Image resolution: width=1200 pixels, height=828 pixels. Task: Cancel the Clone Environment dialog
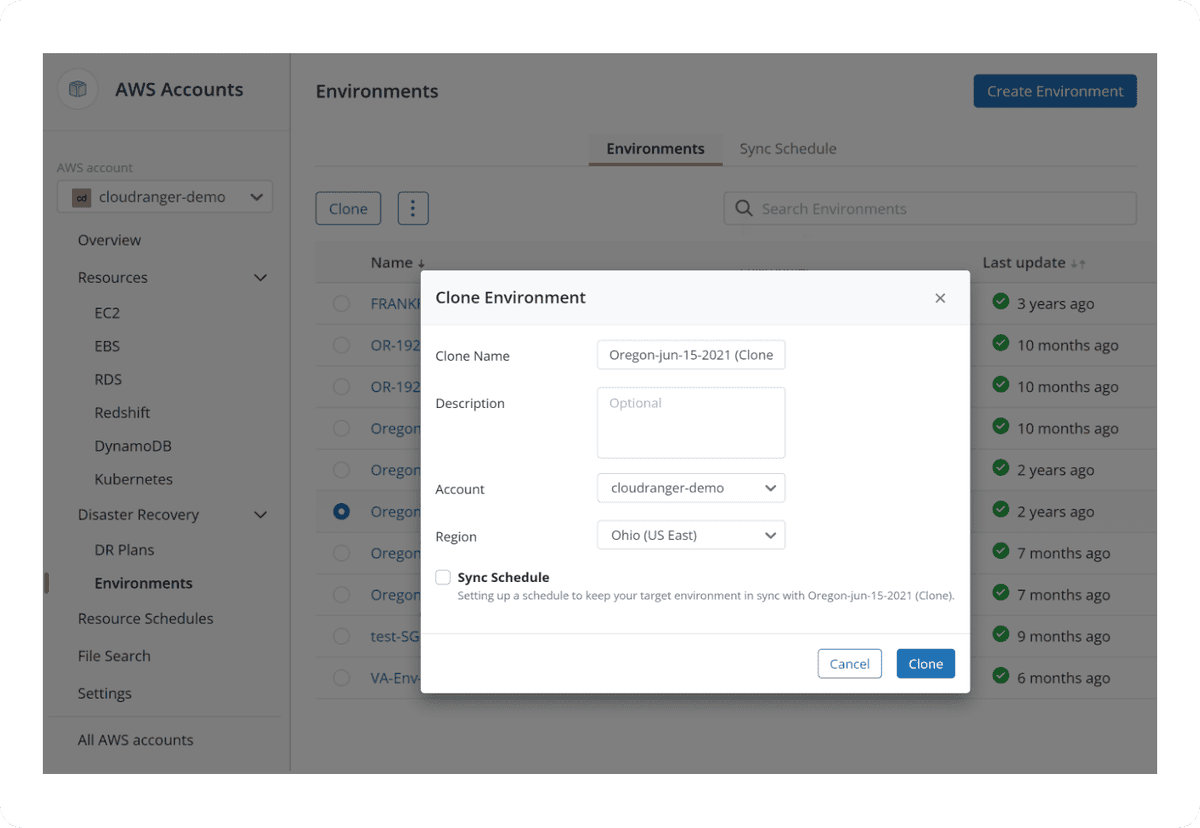pyautogui.click(x=849, y=663)
